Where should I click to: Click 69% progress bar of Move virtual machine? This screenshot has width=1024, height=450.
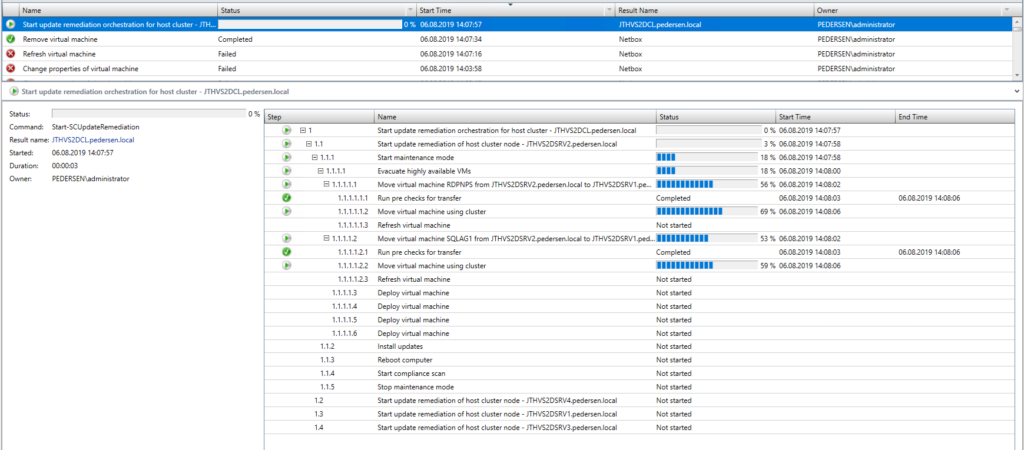[x=708, y=212]
